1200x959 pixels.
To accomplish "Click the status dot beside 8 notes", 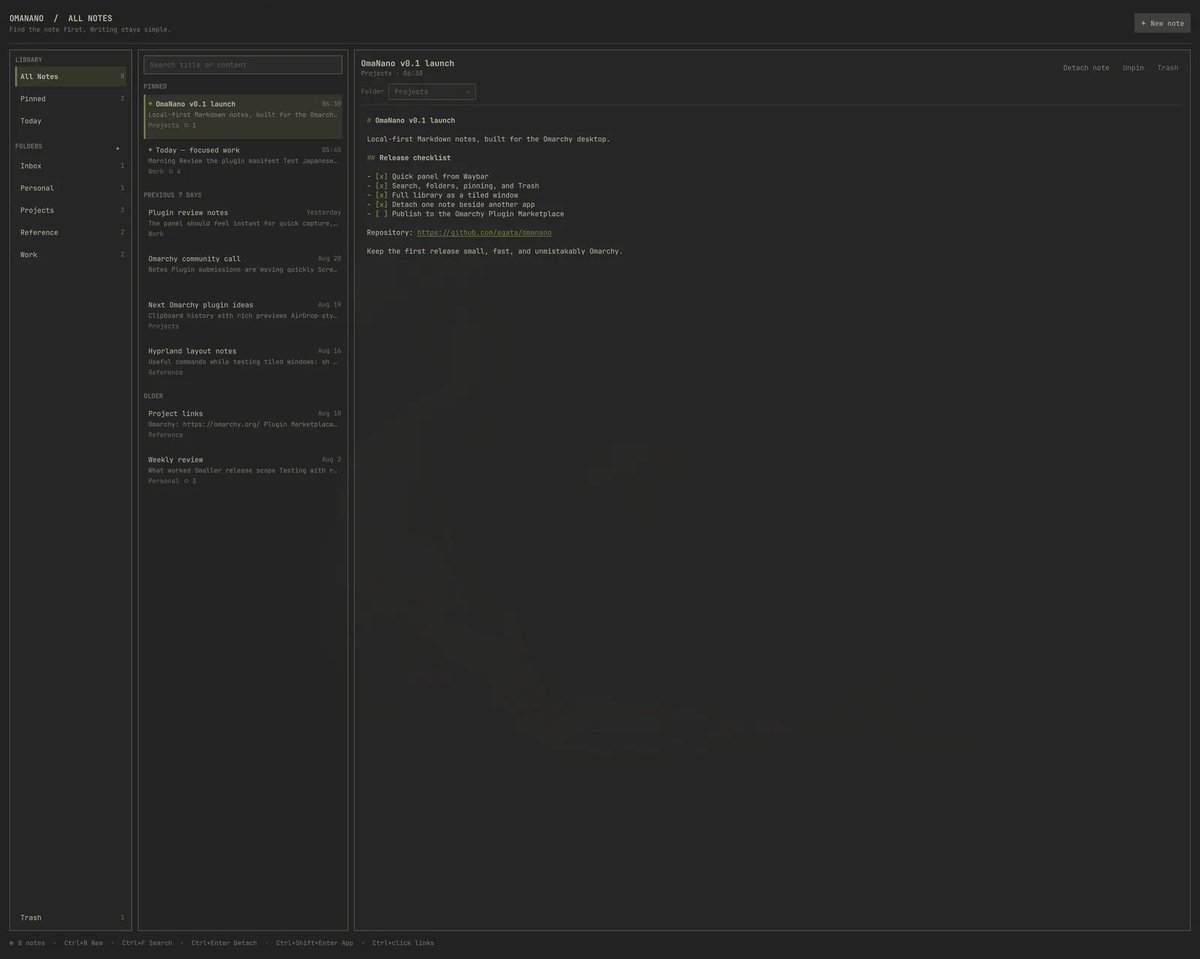I will [x=12, y=943].
